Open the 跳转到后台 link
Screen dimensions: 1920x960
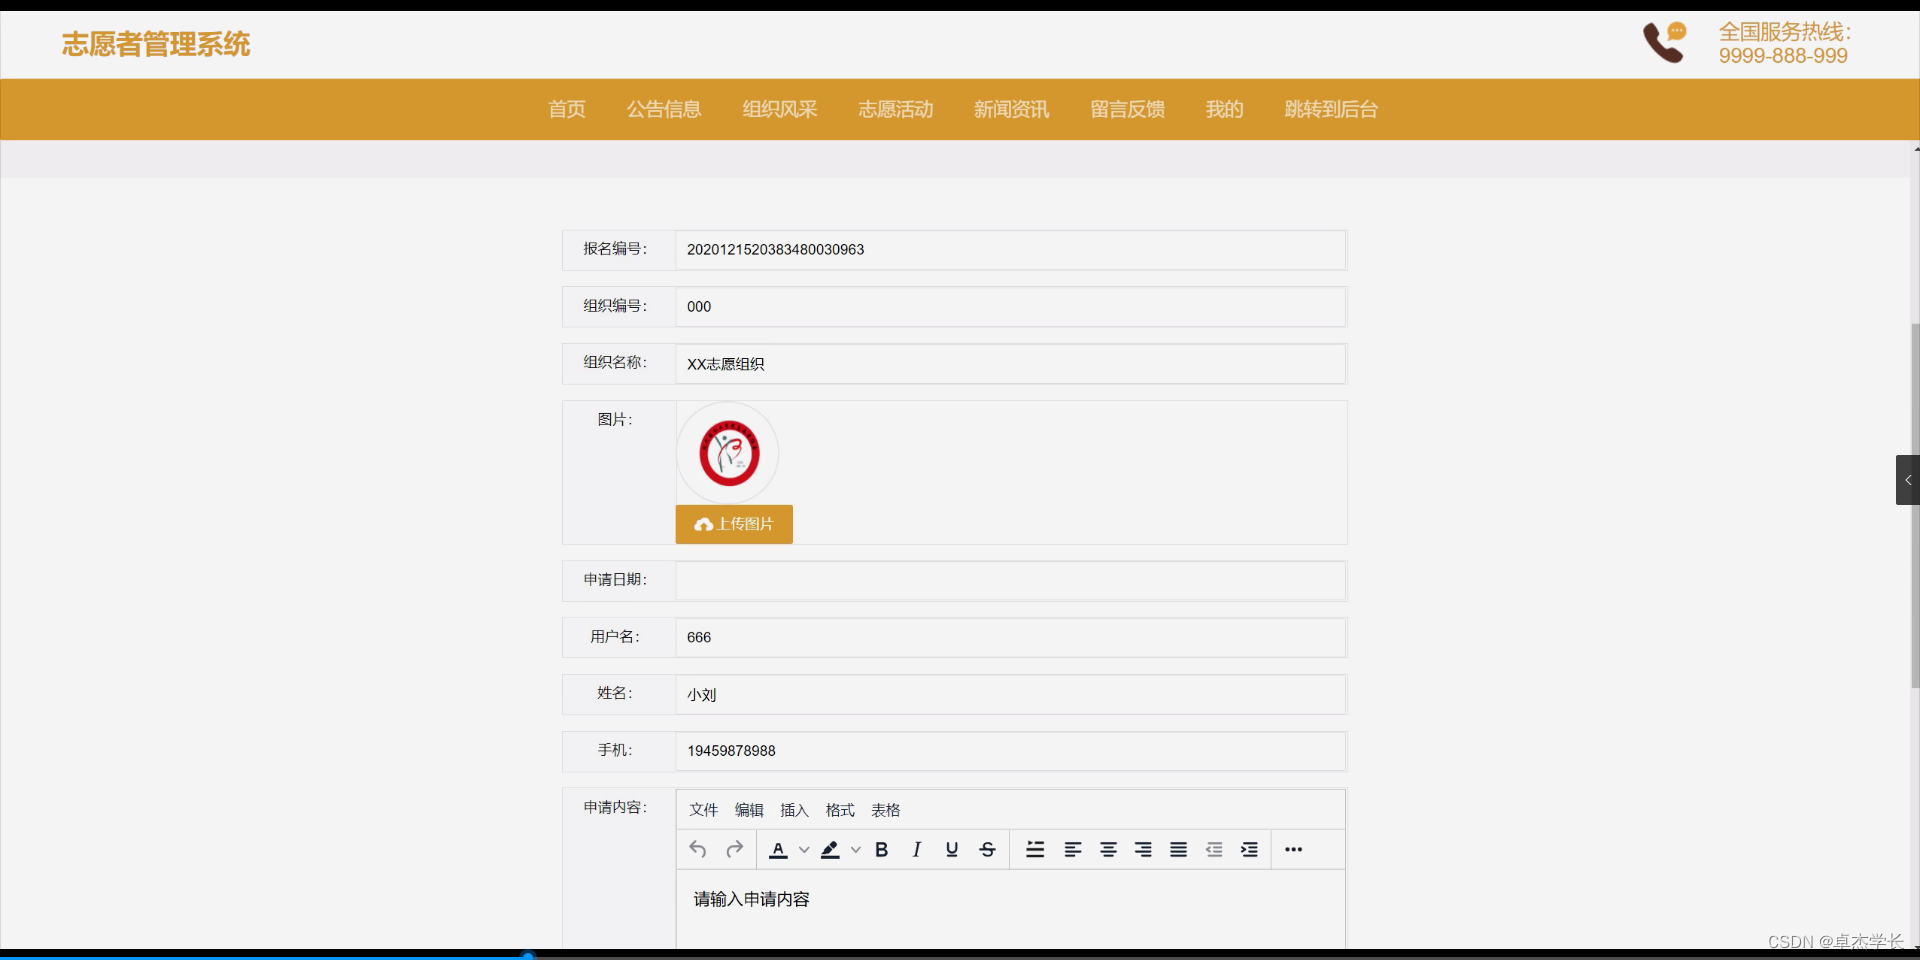1331,109
